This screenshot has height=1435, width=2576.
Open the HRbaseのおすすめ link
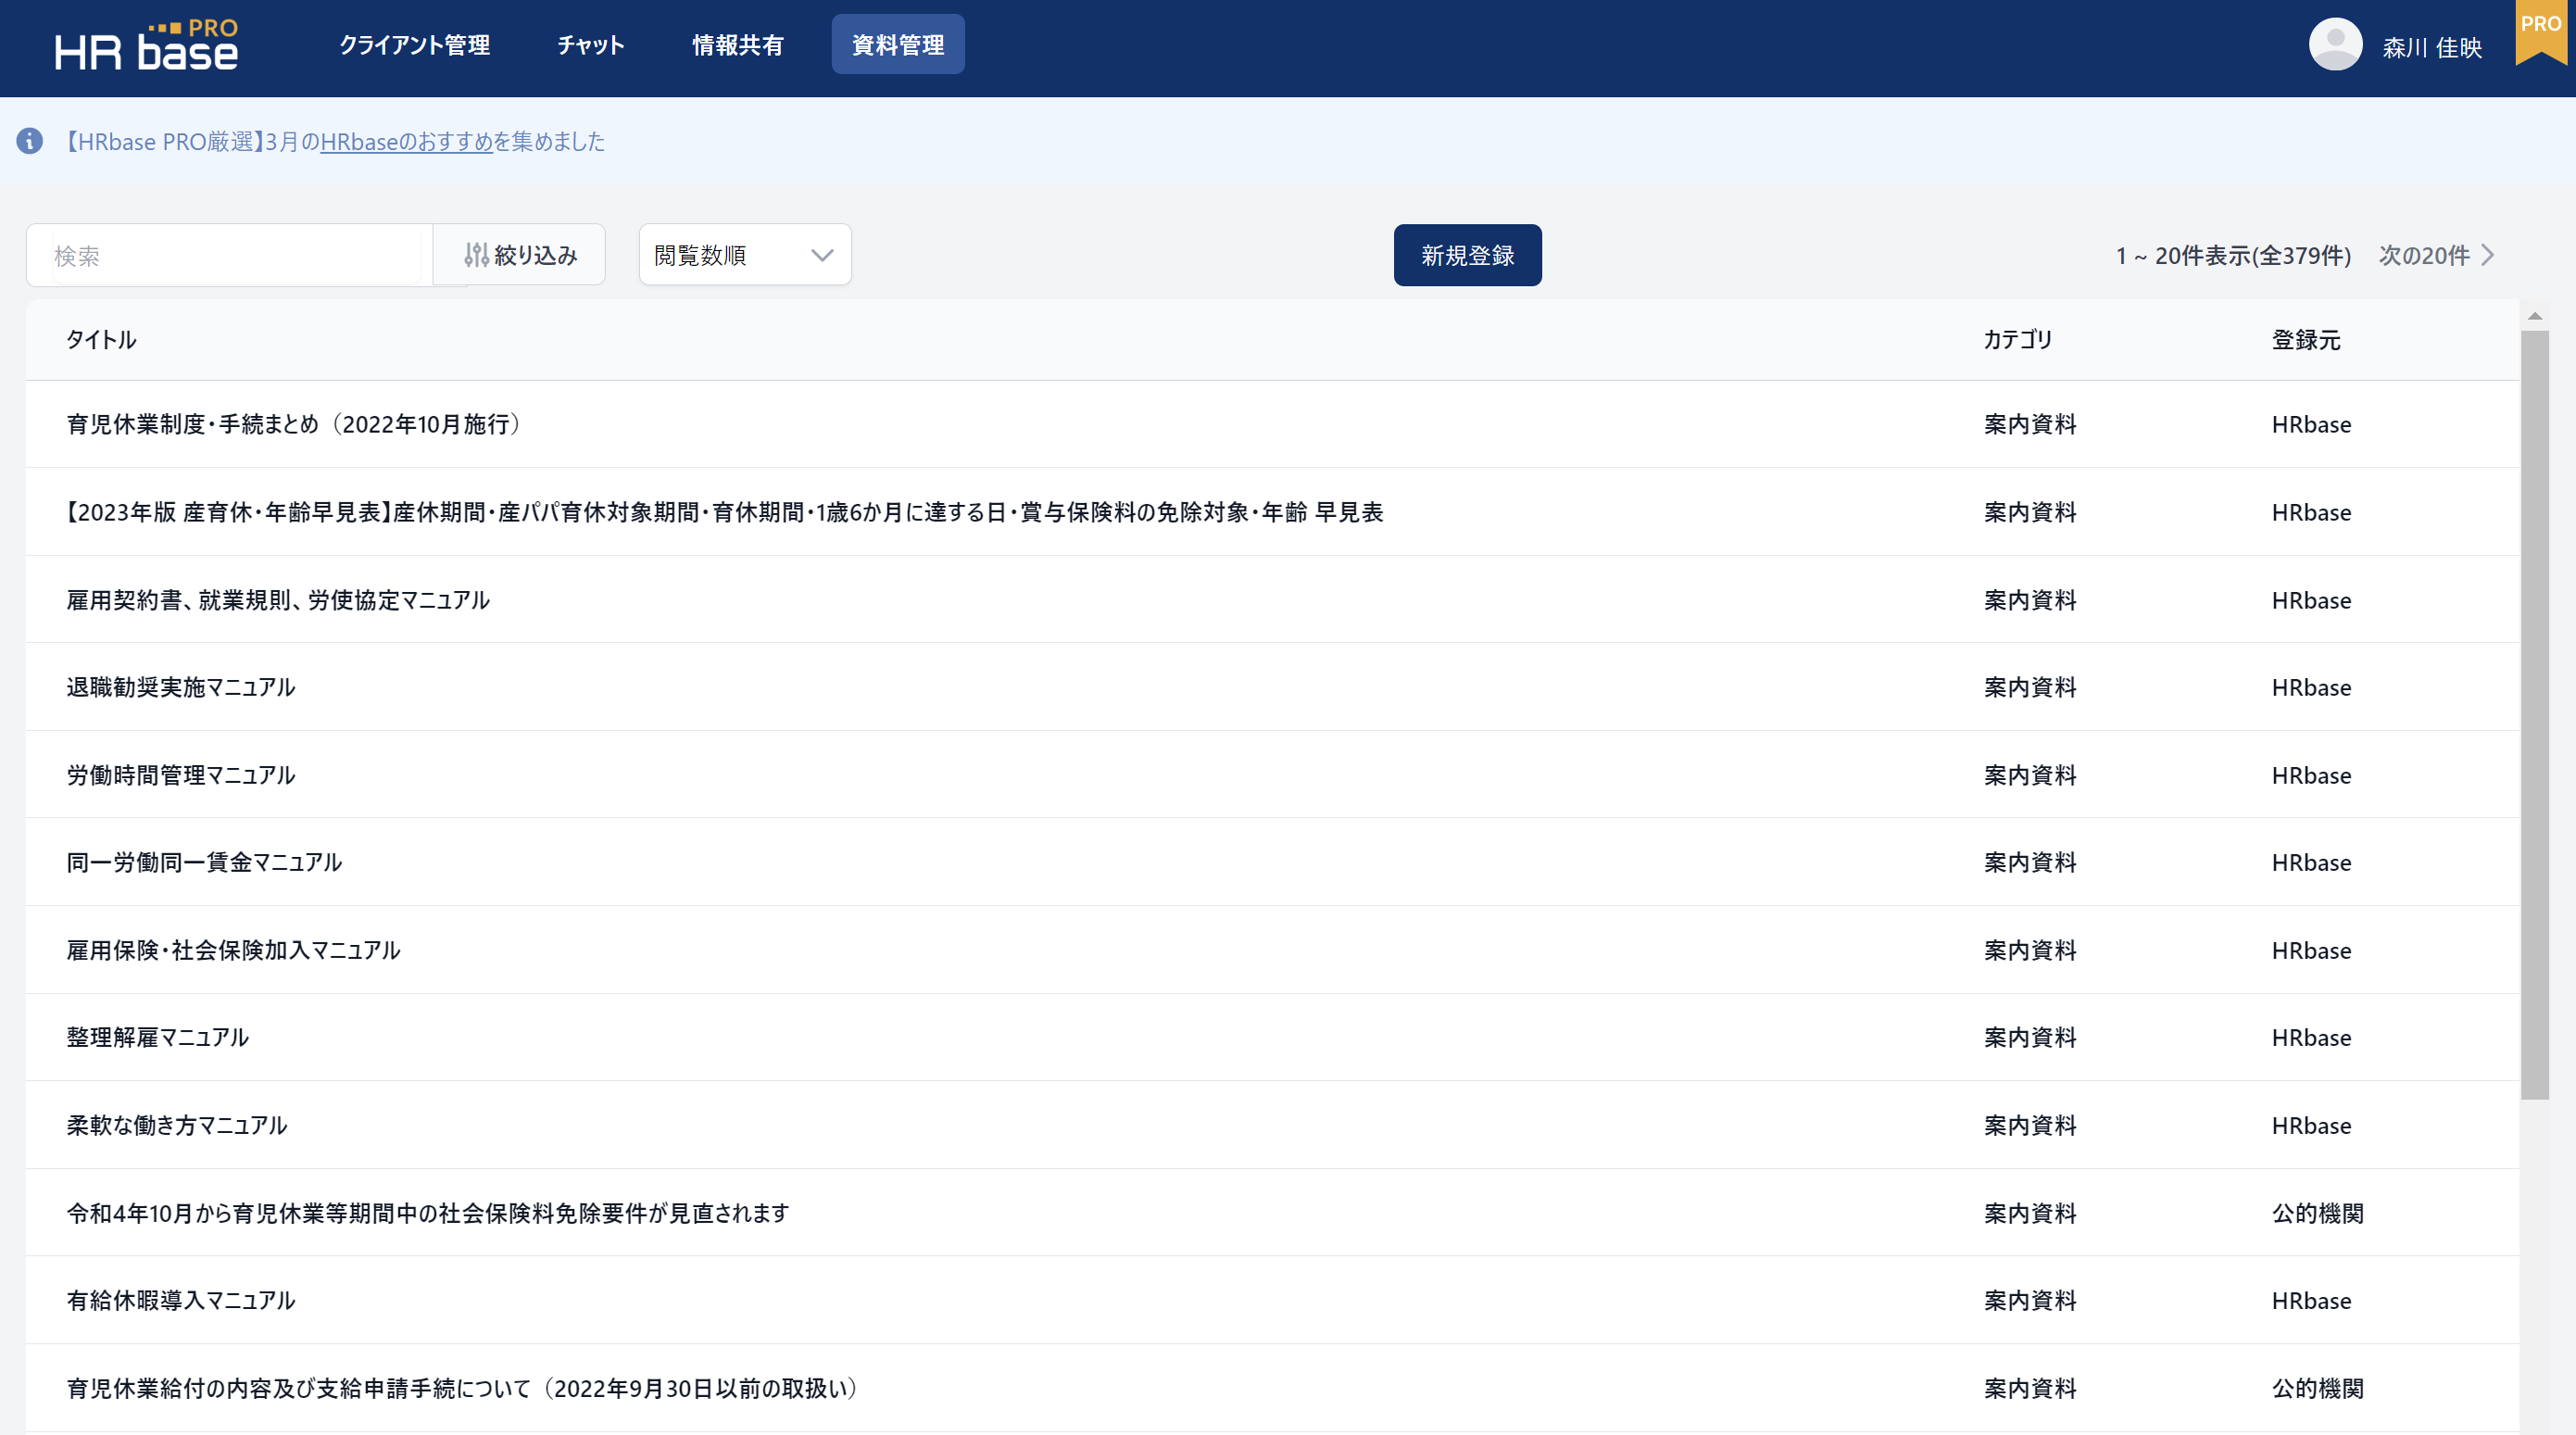point(406,142)
